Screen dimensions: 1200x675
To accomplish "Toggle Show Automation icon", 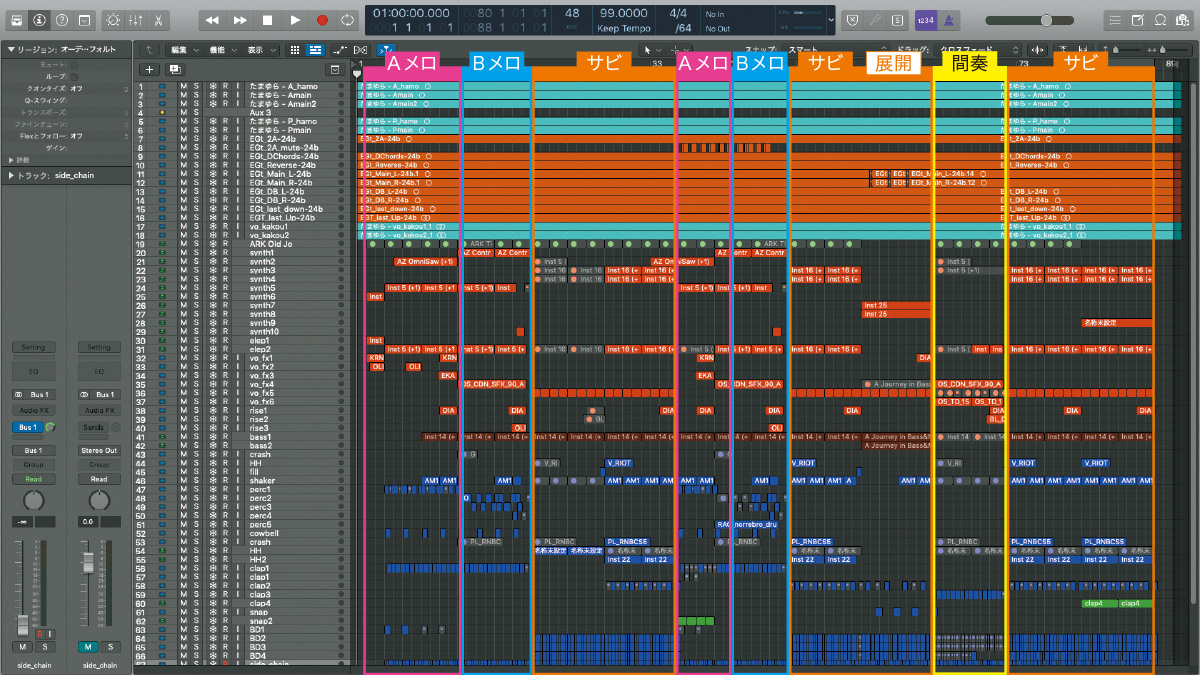I will [x=341, y=49].
